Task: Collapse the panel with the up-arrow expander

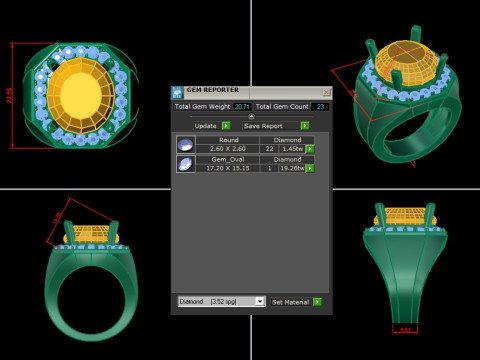Action: pos(252,116)
